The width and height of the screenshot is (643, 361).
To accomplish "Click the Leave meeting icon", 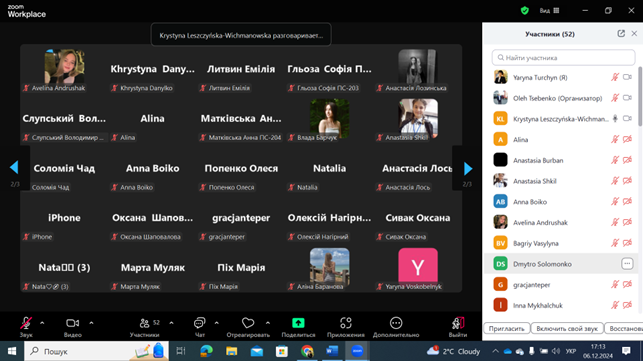I will [x=458, y=323].
